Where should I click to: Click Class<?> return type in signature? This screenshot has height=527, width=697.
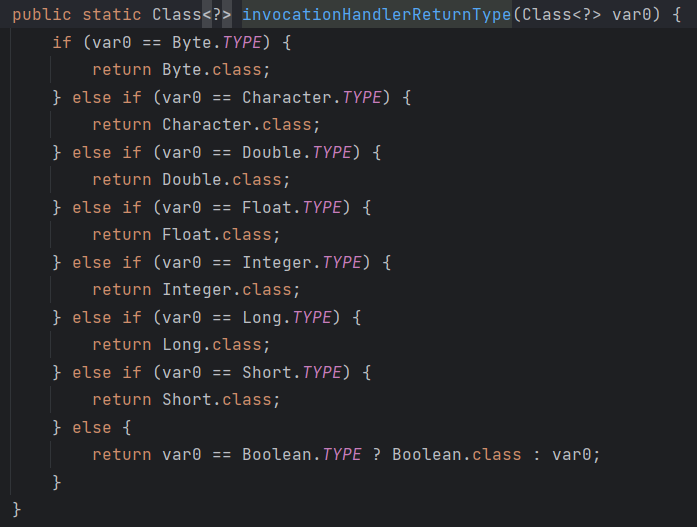(x=192, y=15)
